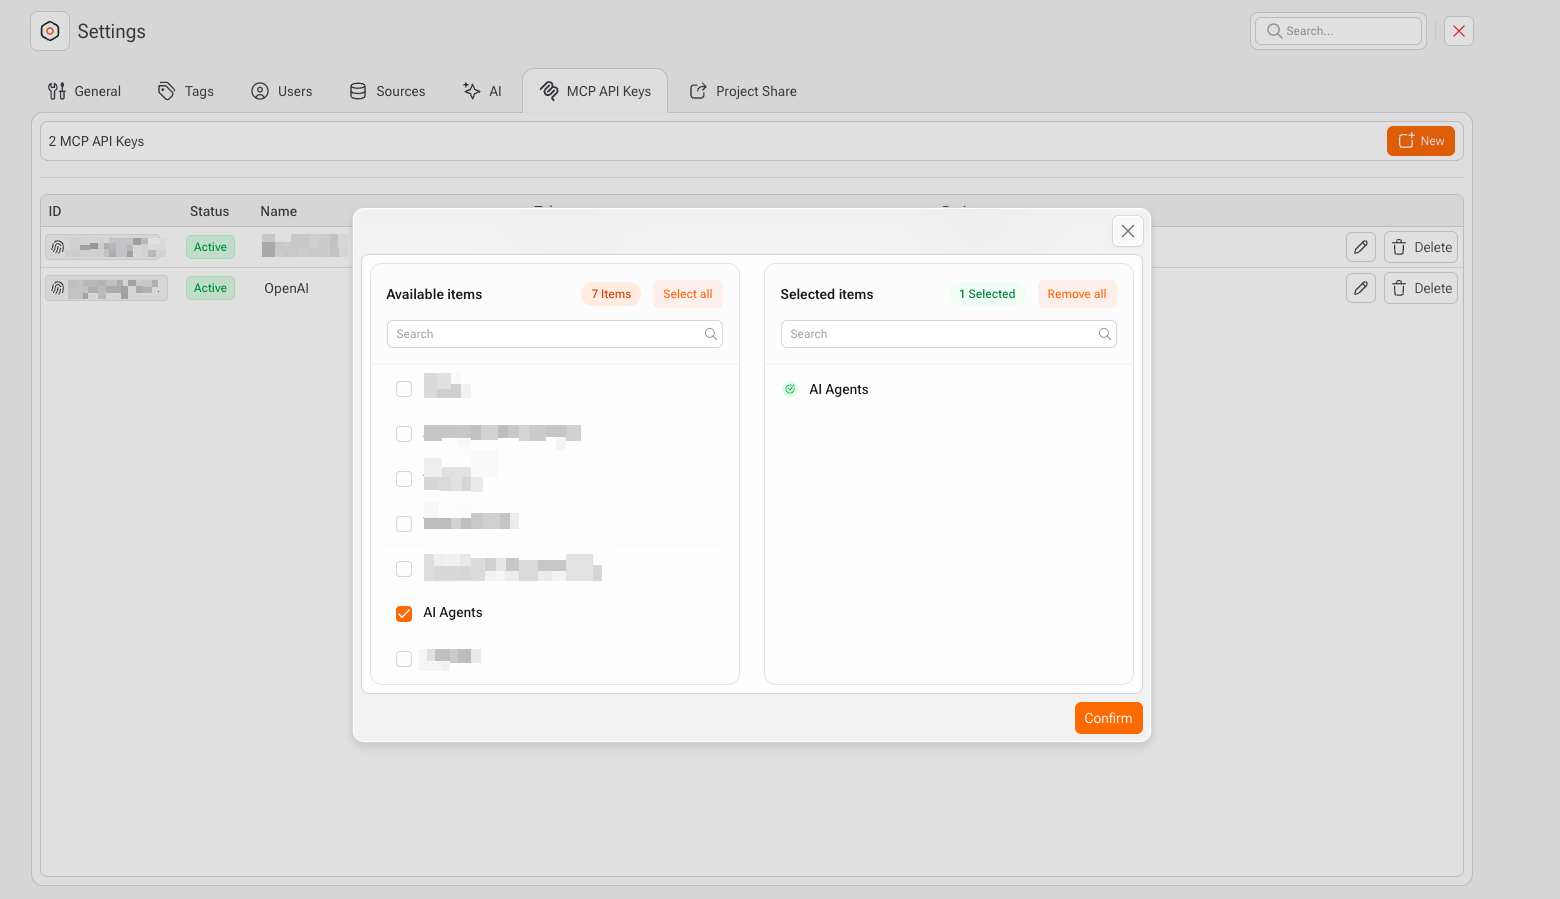Focus the Available items search field
Screen dimensions: 1560x899
point(545,334)
